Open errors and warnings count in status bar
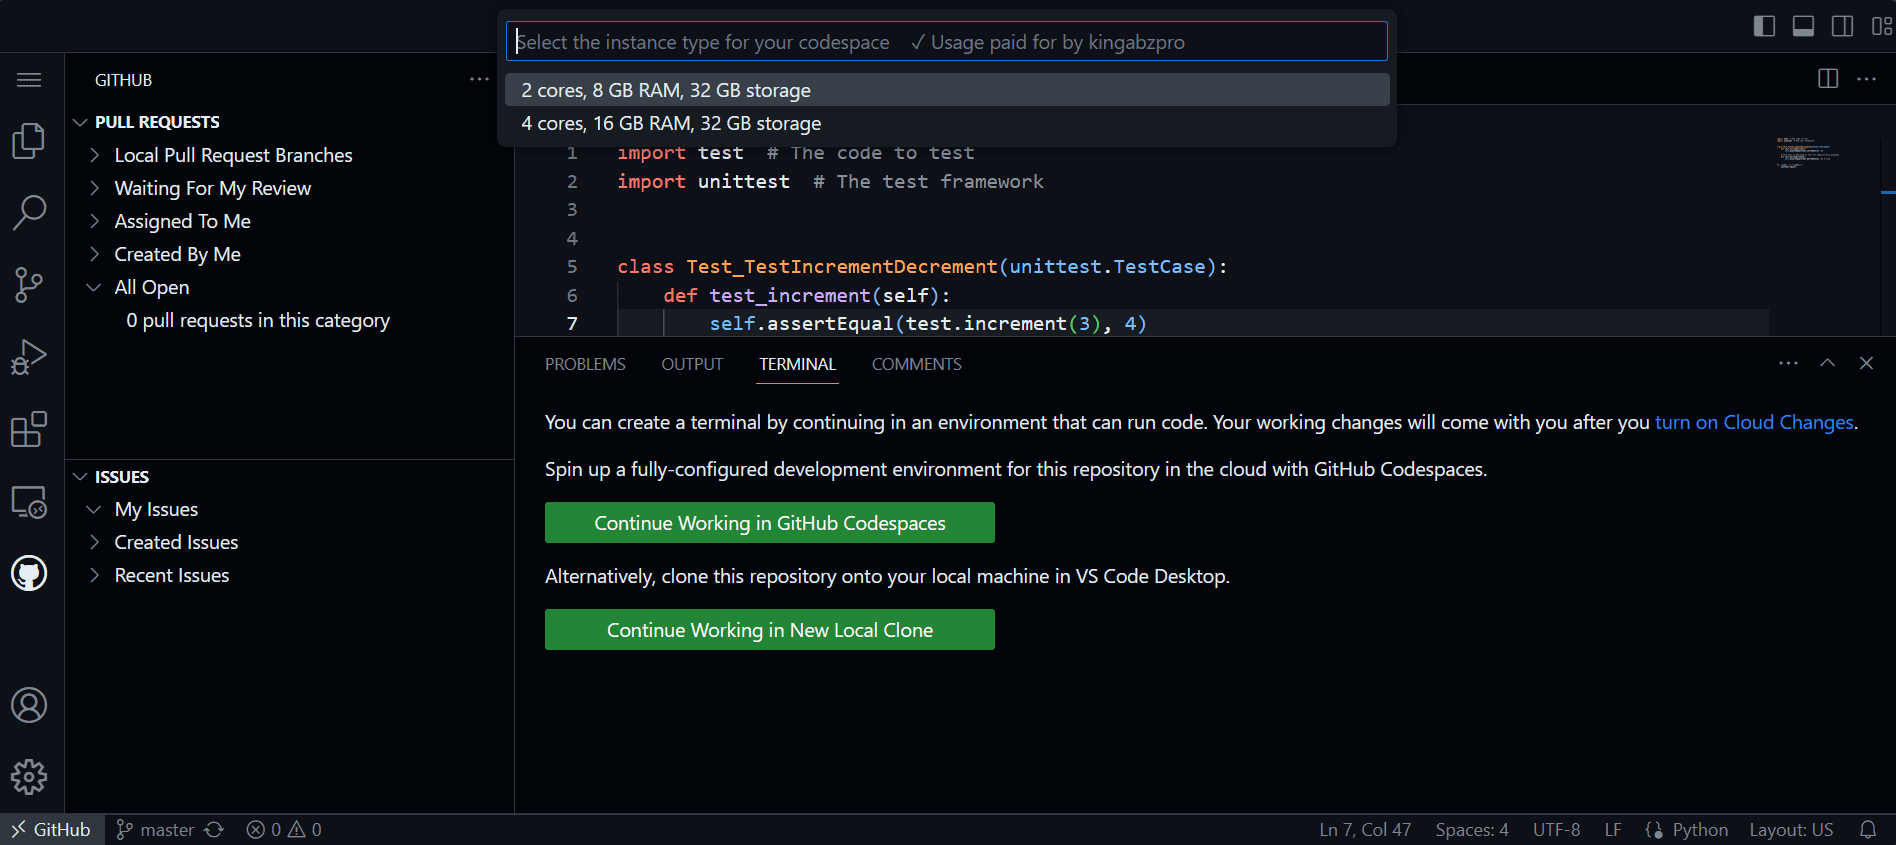Viewport: 1896px width, 845px height. click(284, 829)
